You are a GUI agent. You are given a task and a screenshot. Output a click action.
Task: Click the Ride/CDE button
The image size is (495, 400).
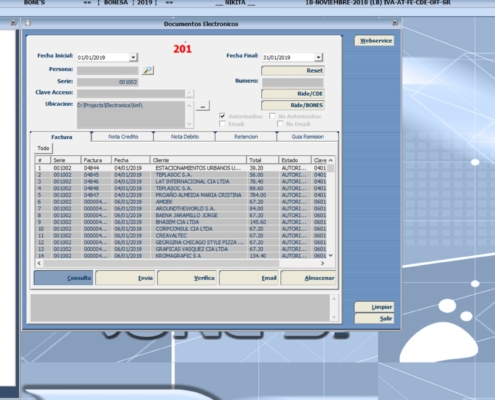(x=293, y=94)
